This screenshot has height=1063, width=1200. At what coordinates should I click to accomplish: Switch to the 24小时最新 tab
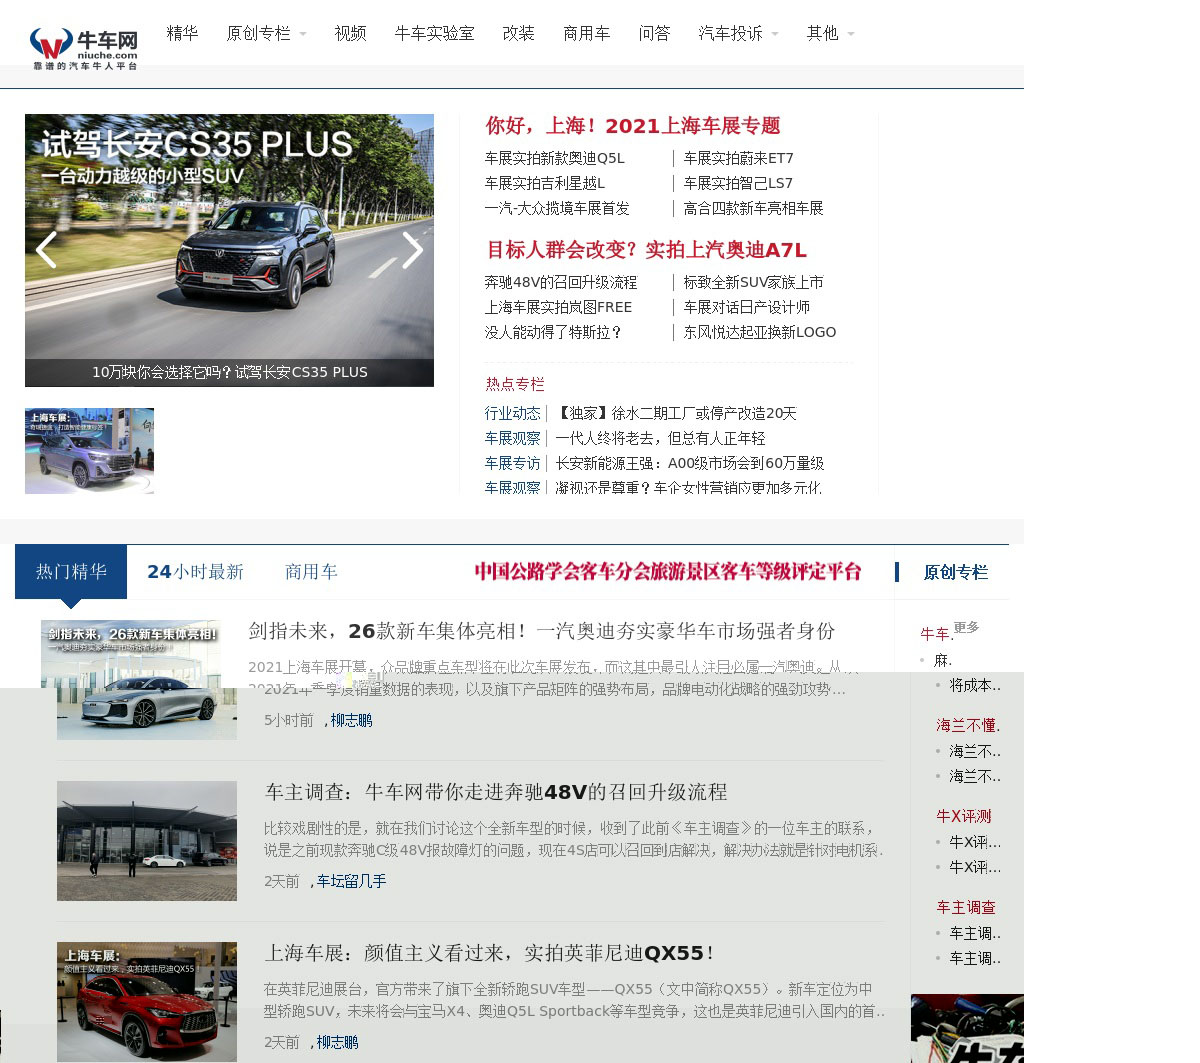pos(195,572)
